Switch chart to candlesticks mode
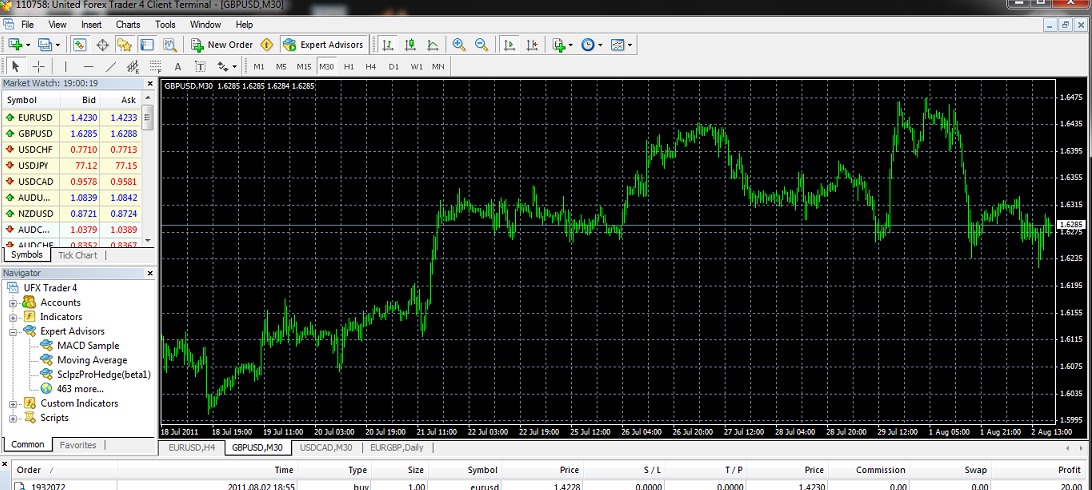This screenshot has height=490, width=1092. click(x=410, y=45)
